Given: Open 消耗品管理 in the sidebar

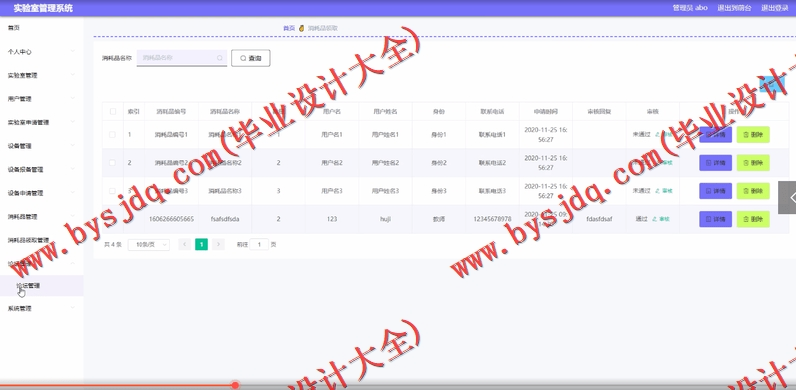Looking at the screenshot, I should point(22,217).
